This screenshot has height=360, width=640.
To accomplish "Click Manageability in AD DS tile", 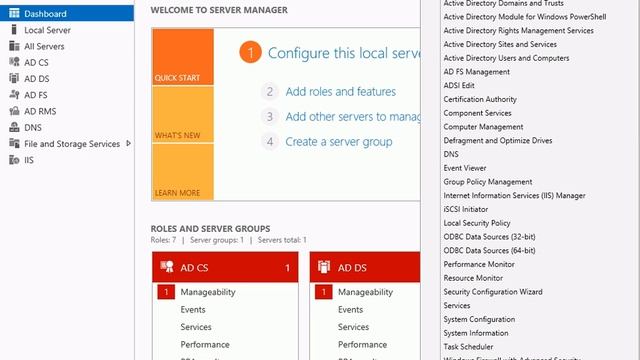I will [365, 292].
